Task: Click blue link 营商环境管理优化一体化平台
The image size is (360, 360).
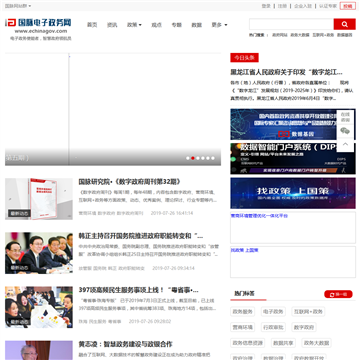Action: point(259,216)
